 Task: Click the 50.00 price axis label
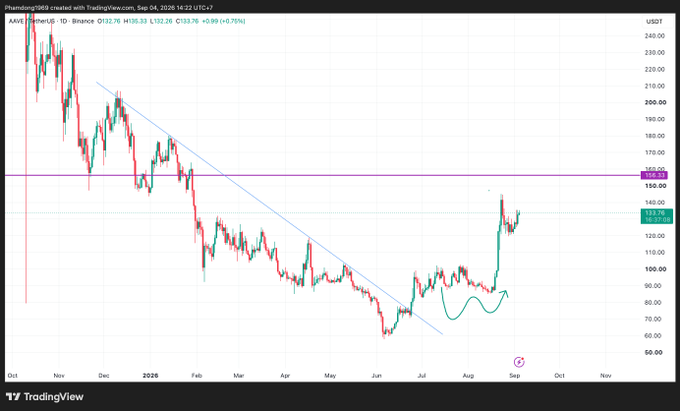[x=653, y=352]
